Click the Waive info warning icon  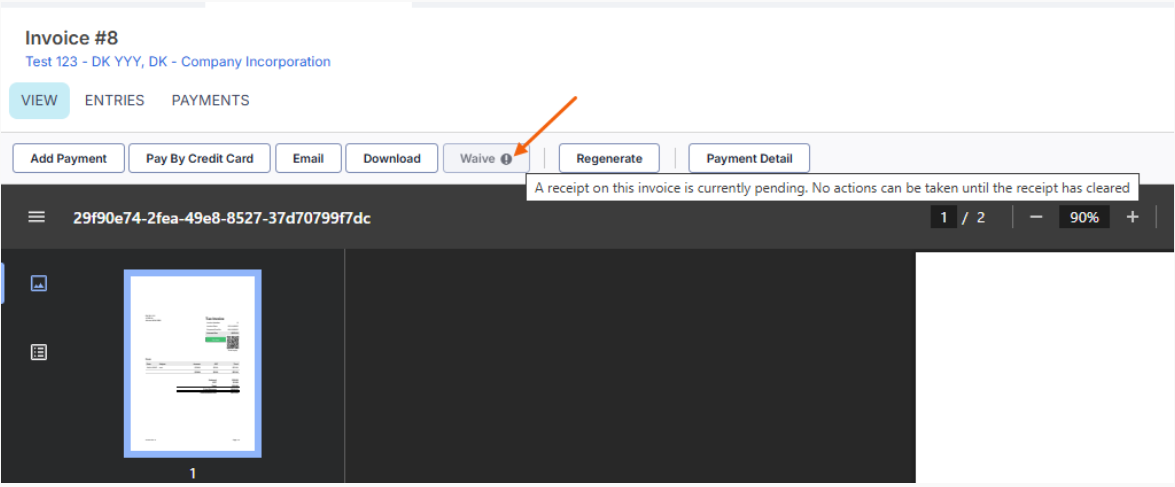[507, 159]
